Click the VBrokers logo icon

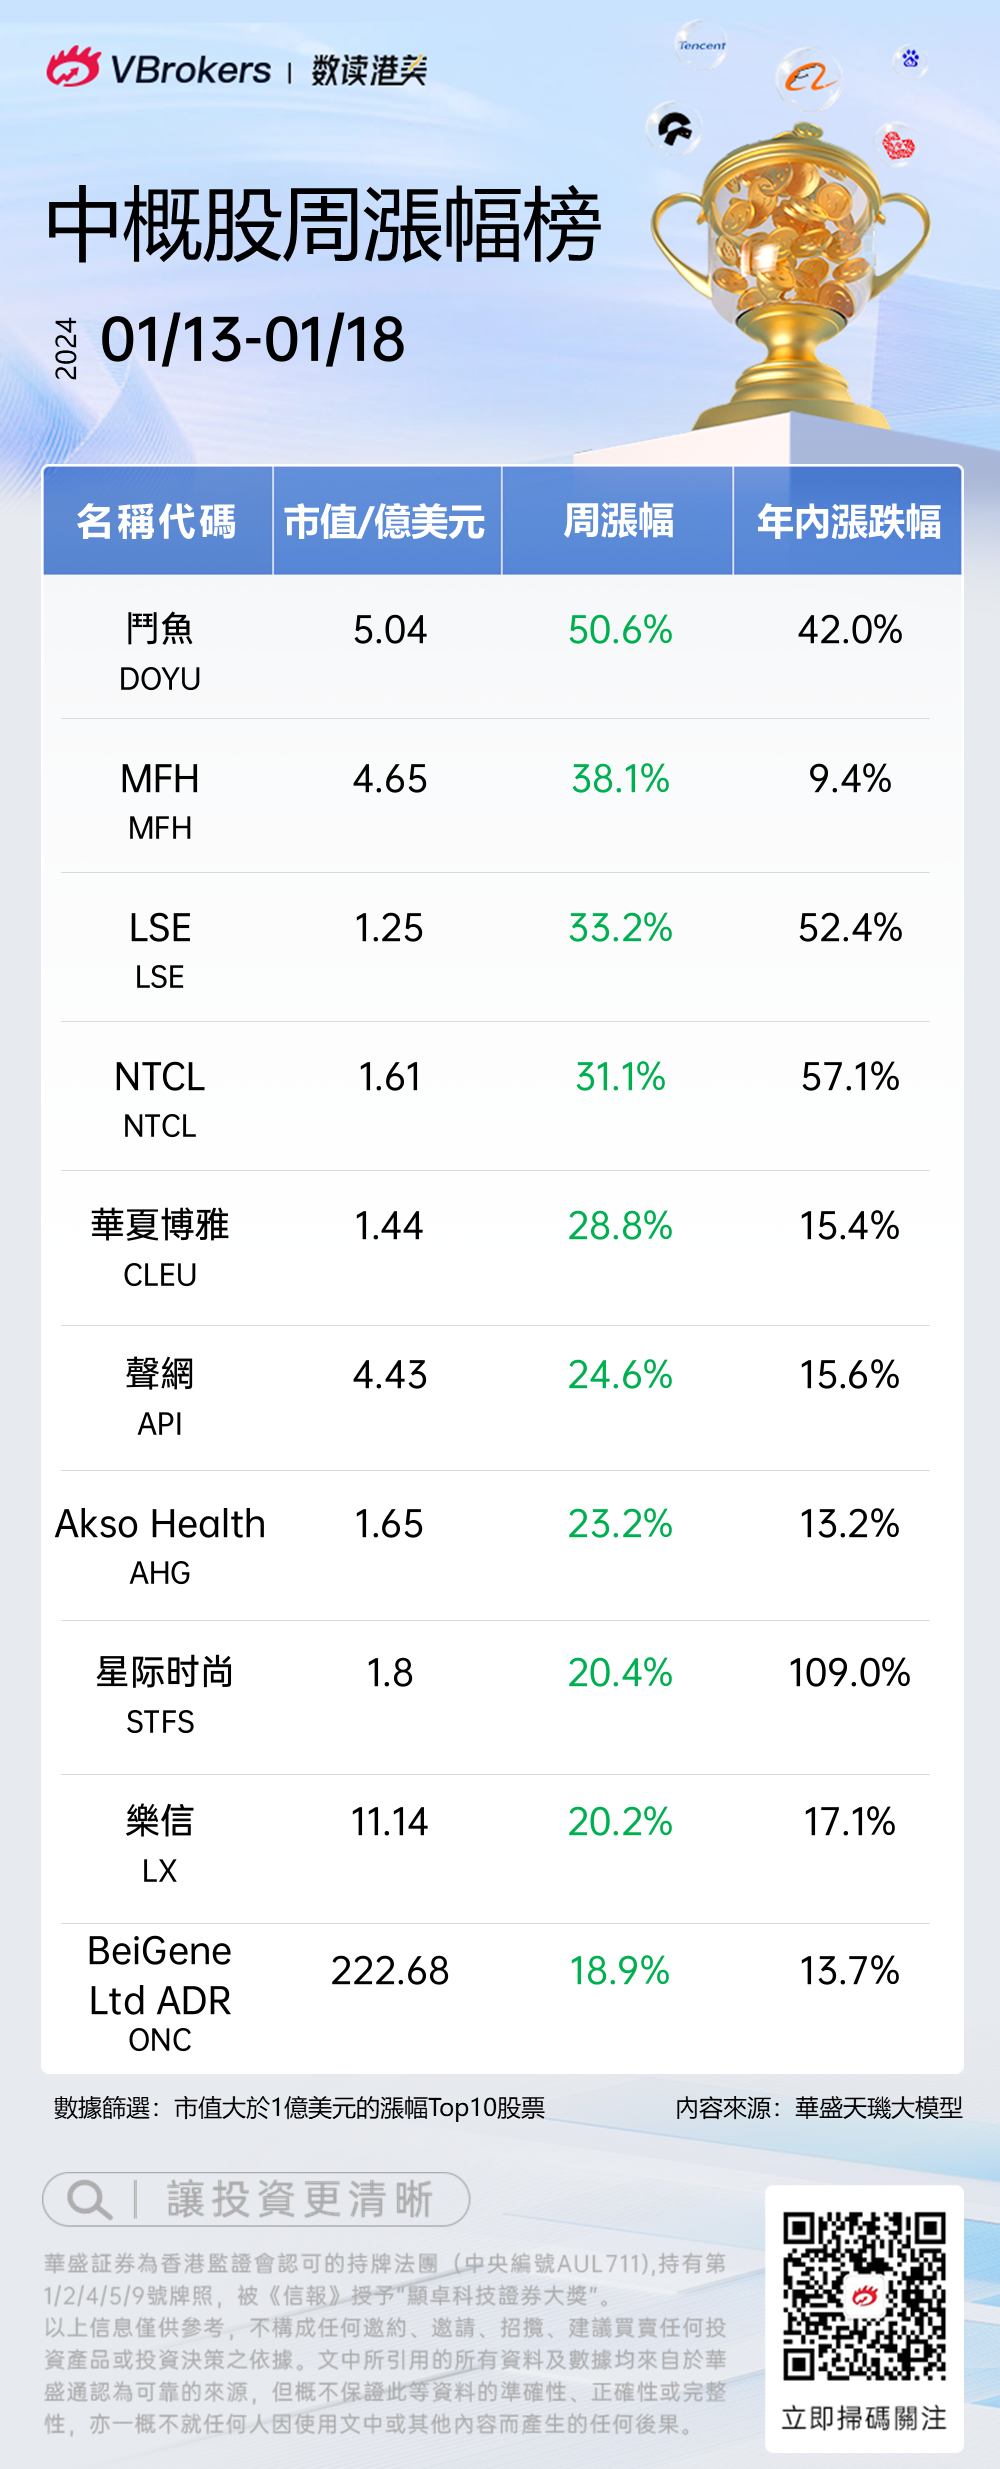[x=73, y=68]
